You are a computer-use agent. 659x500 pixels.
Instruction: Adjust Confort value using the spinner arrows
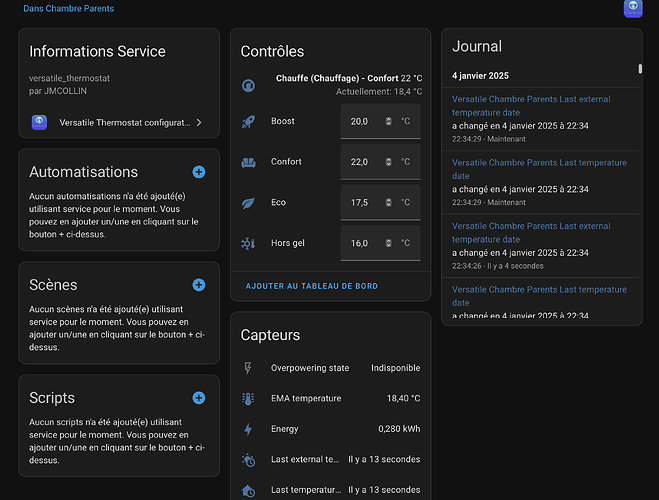tap(388, 162)
